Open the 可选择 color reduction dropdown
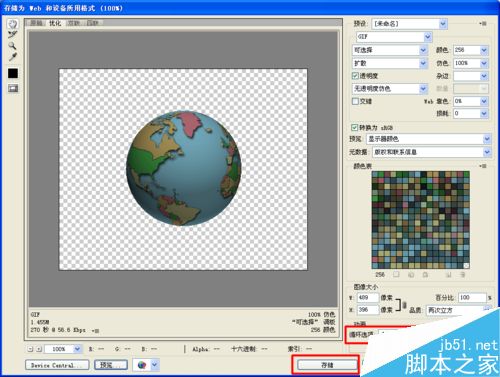Screen dimensions: 500x377 [390, 50]
